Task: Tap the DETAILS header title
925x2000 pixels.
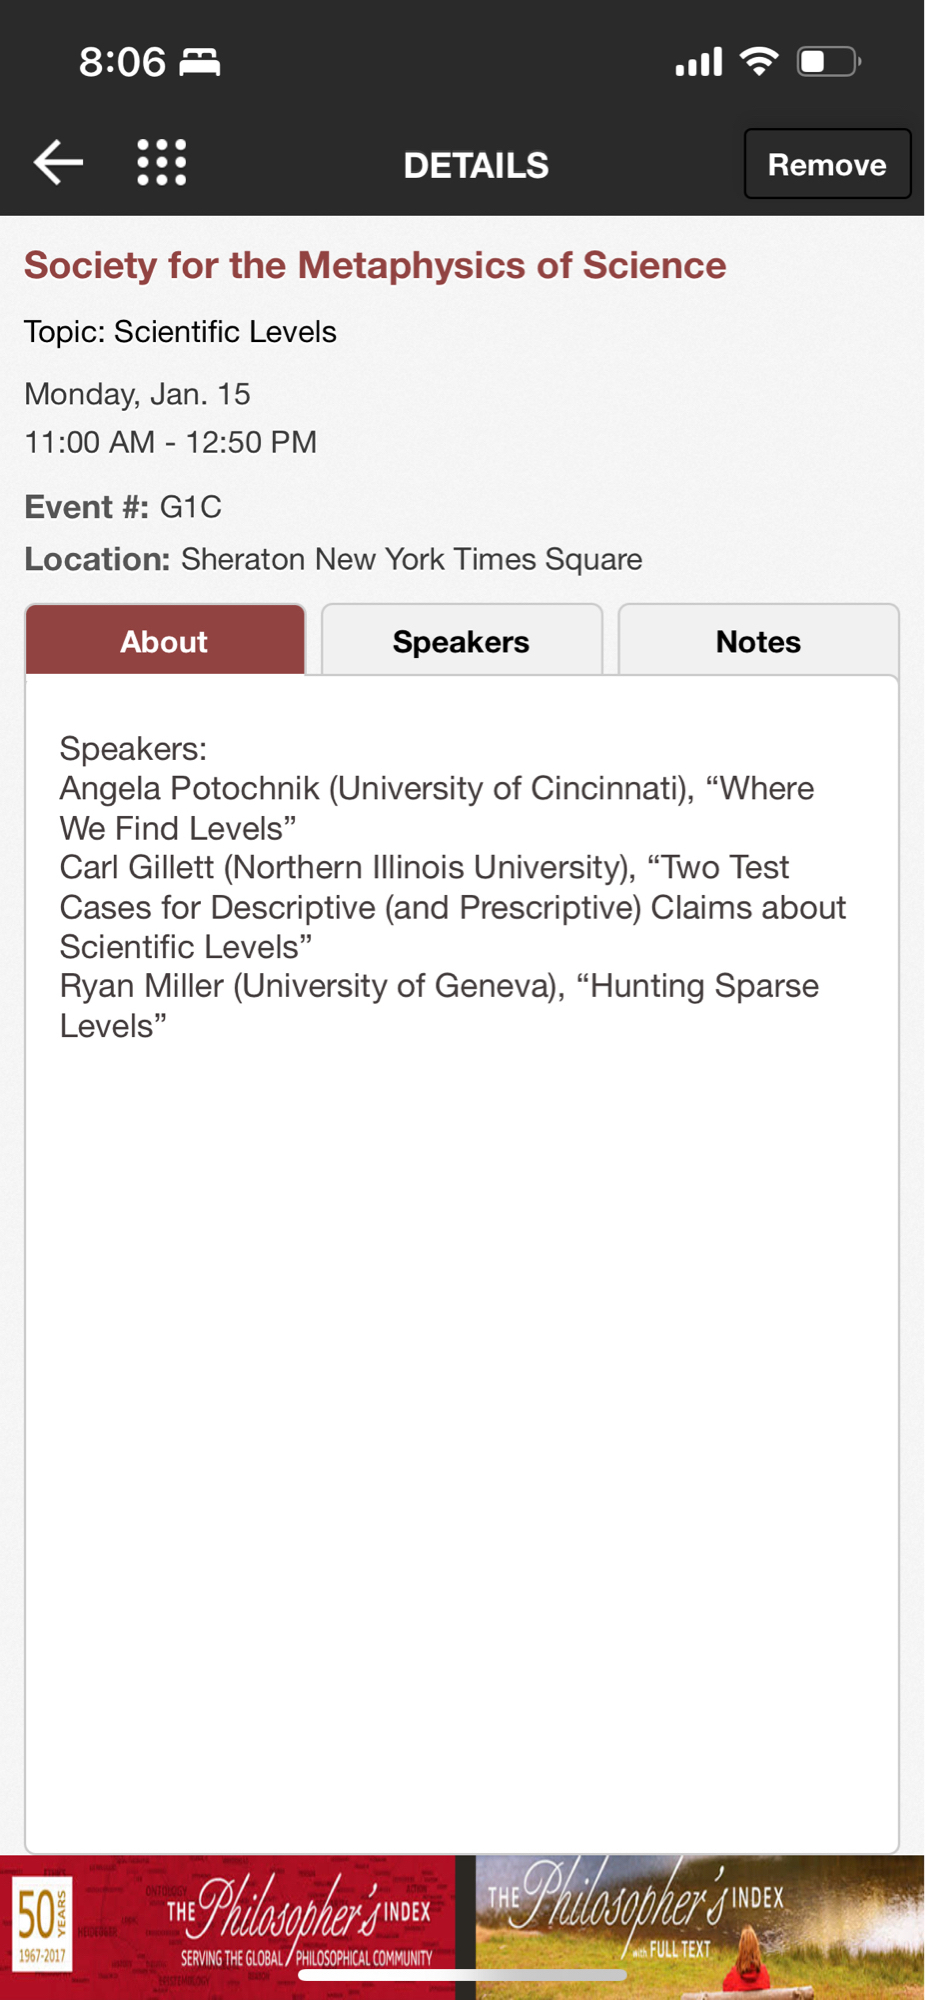Action: pos(476,165)
